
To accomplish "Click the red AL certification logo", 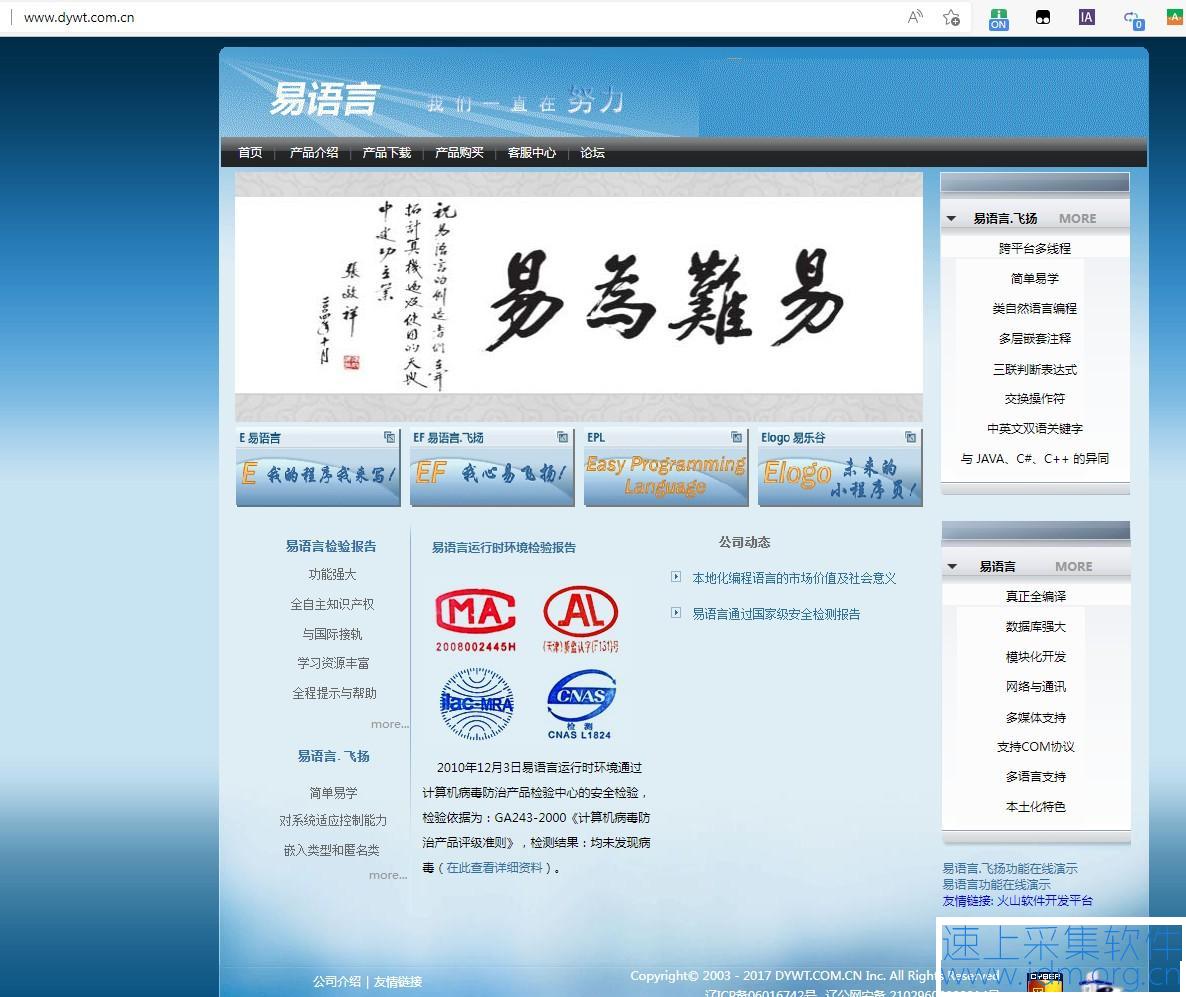I will [580, 620].
